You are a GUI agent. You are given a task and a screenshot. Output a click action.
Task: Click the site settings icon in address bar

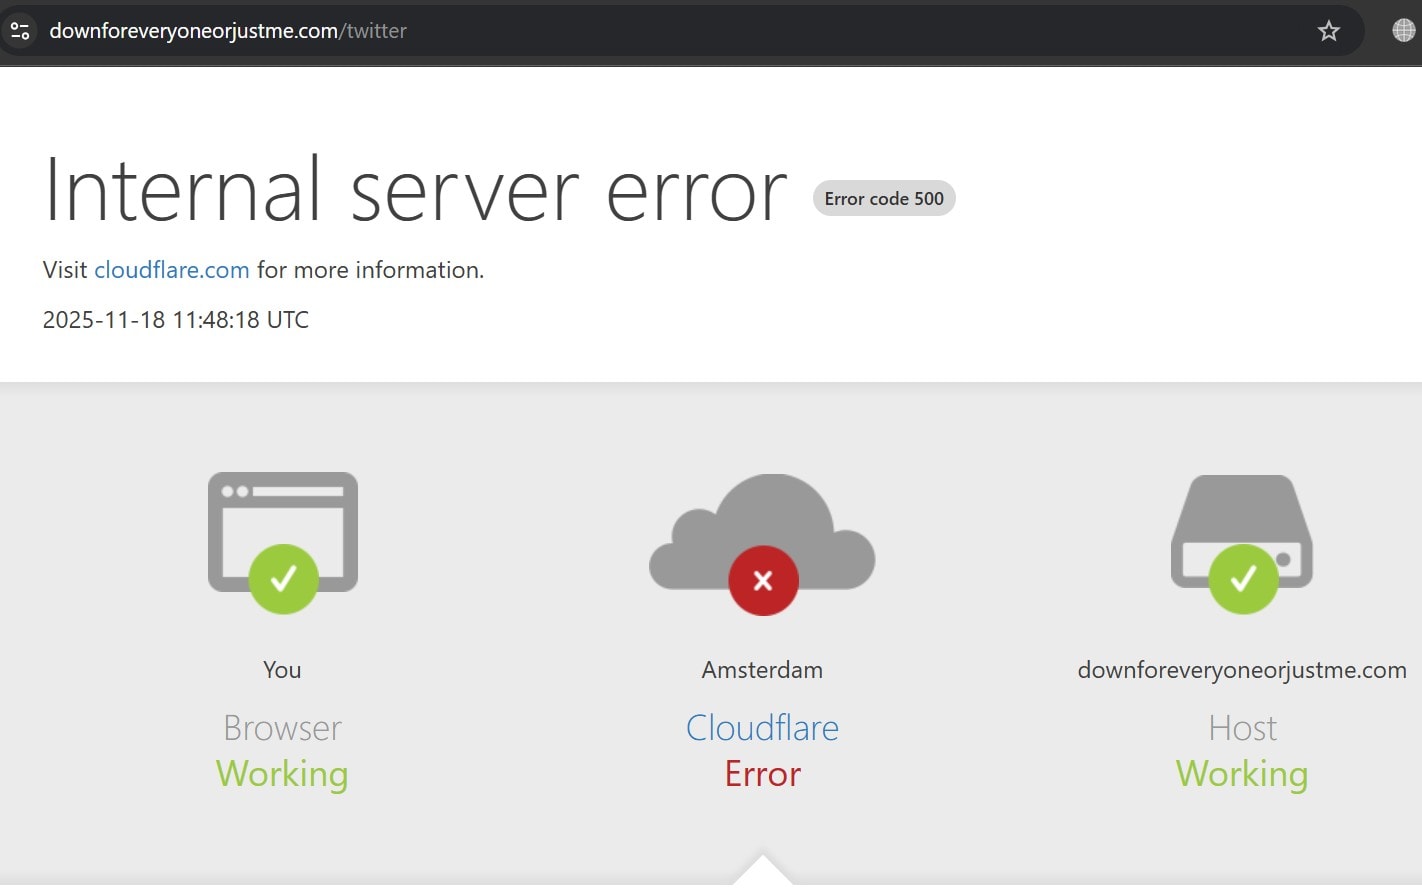[20, 31]
